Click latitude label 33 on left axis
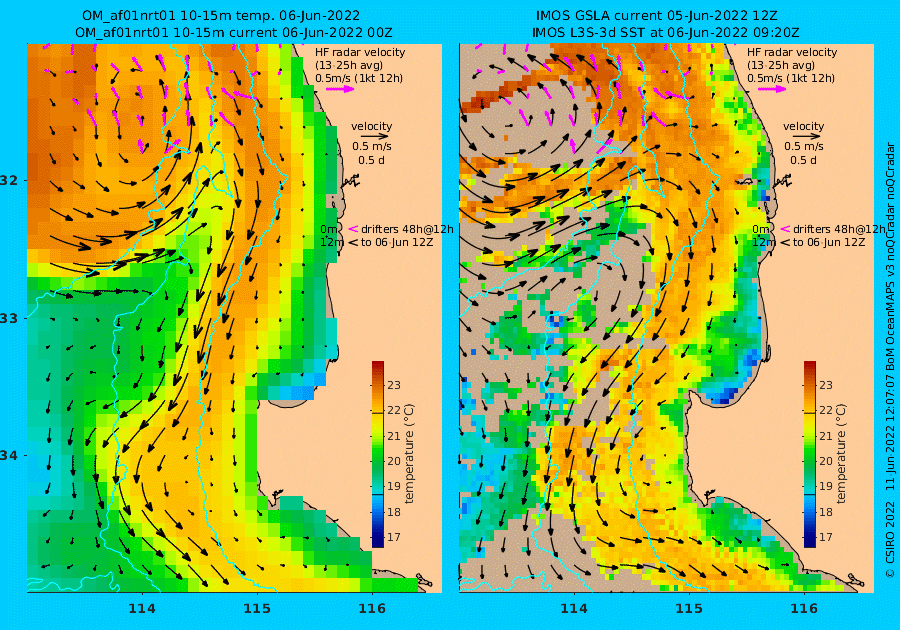 (10, 318)
